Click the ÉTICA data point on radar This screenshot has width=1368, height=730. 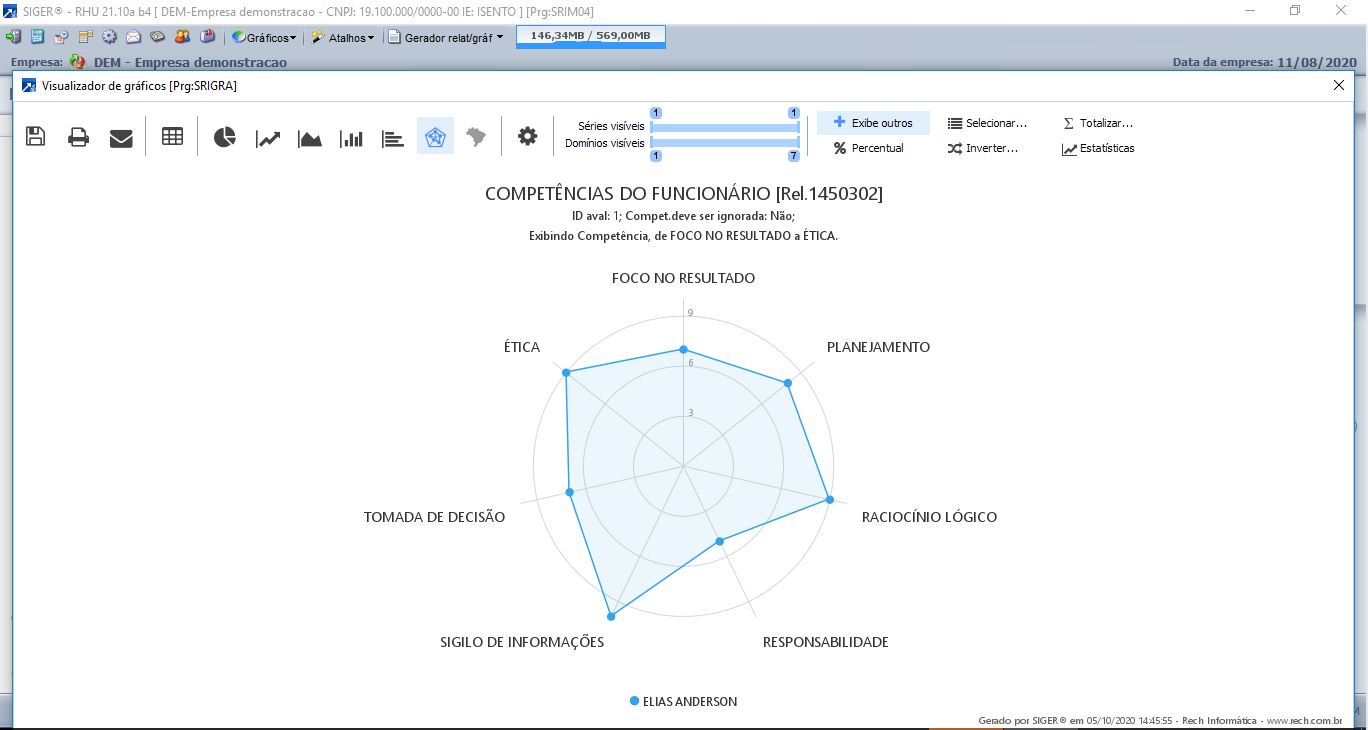(566, 373)
